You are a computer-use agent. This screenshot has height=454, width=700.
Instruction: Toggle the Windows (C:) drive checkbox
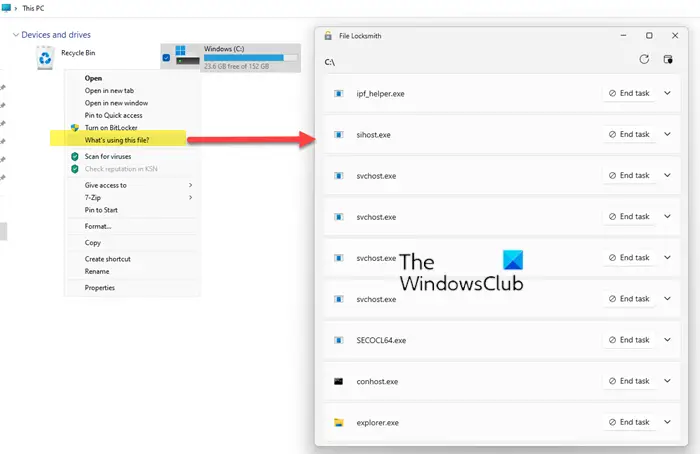[166, 58]
